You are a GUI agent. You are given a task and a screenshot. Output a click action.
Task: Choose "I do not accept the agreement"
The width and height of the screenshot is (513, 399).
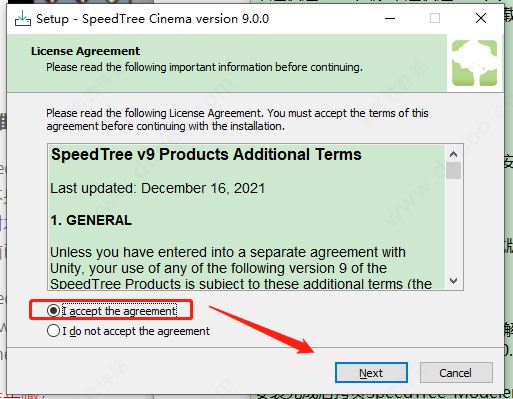53,331
